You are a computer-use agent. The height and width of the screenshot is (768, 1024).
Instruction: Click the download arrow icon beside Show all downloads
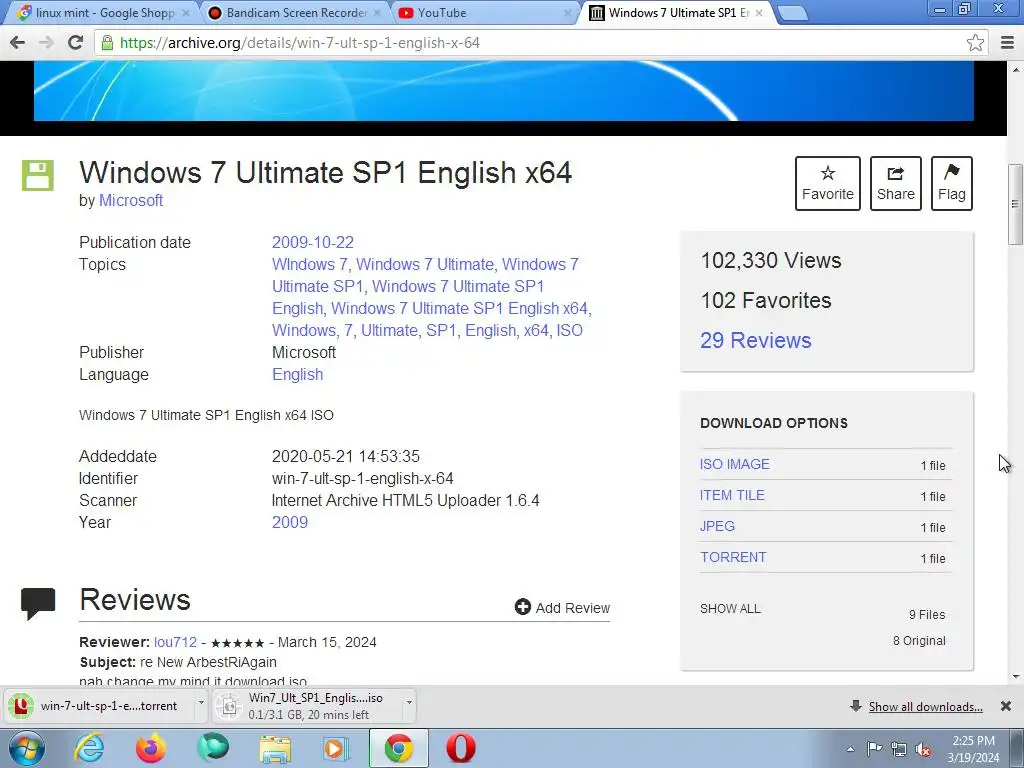click(x=856, y=706)
